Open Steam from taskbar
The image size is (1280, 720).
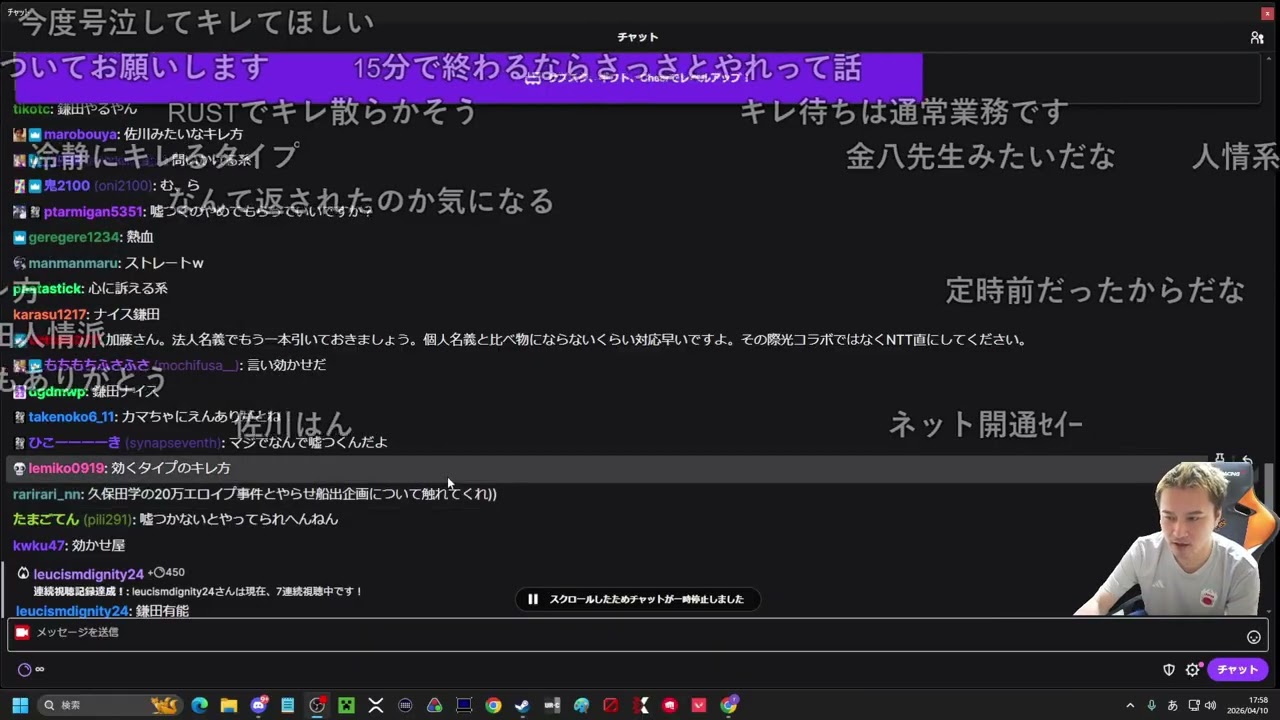pos(522,705)
